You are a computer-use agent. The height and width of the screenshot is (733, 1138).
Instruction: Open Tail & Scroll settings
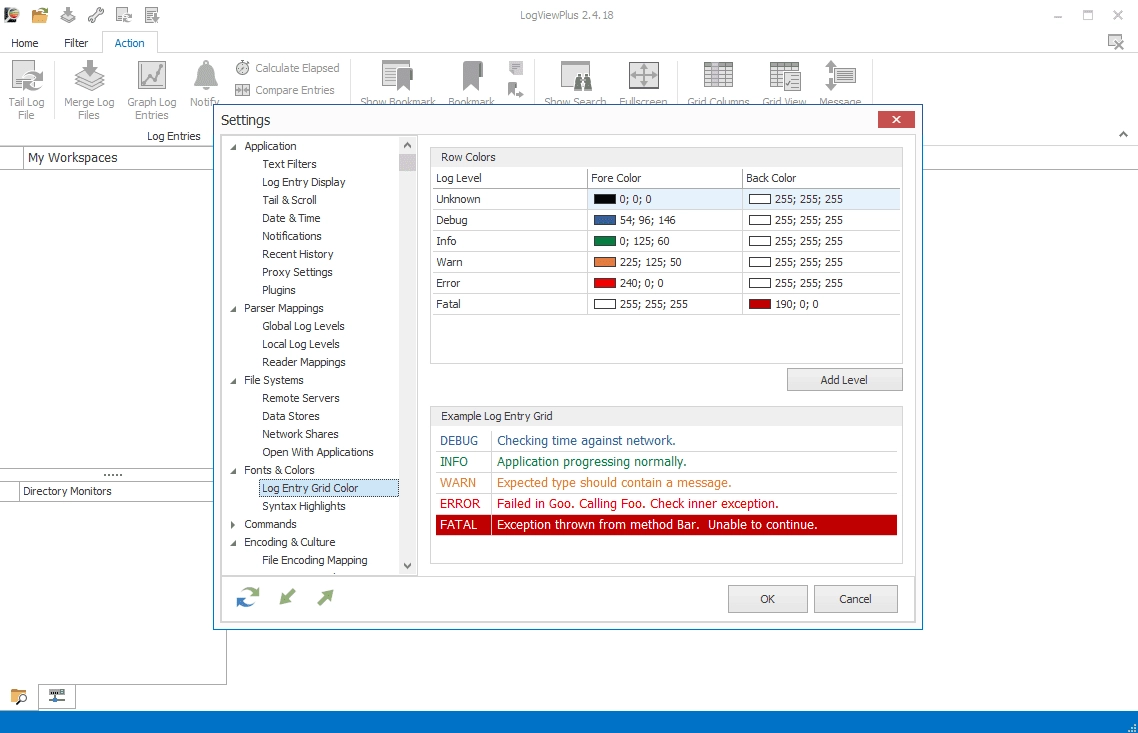click(x=289, y=200)
